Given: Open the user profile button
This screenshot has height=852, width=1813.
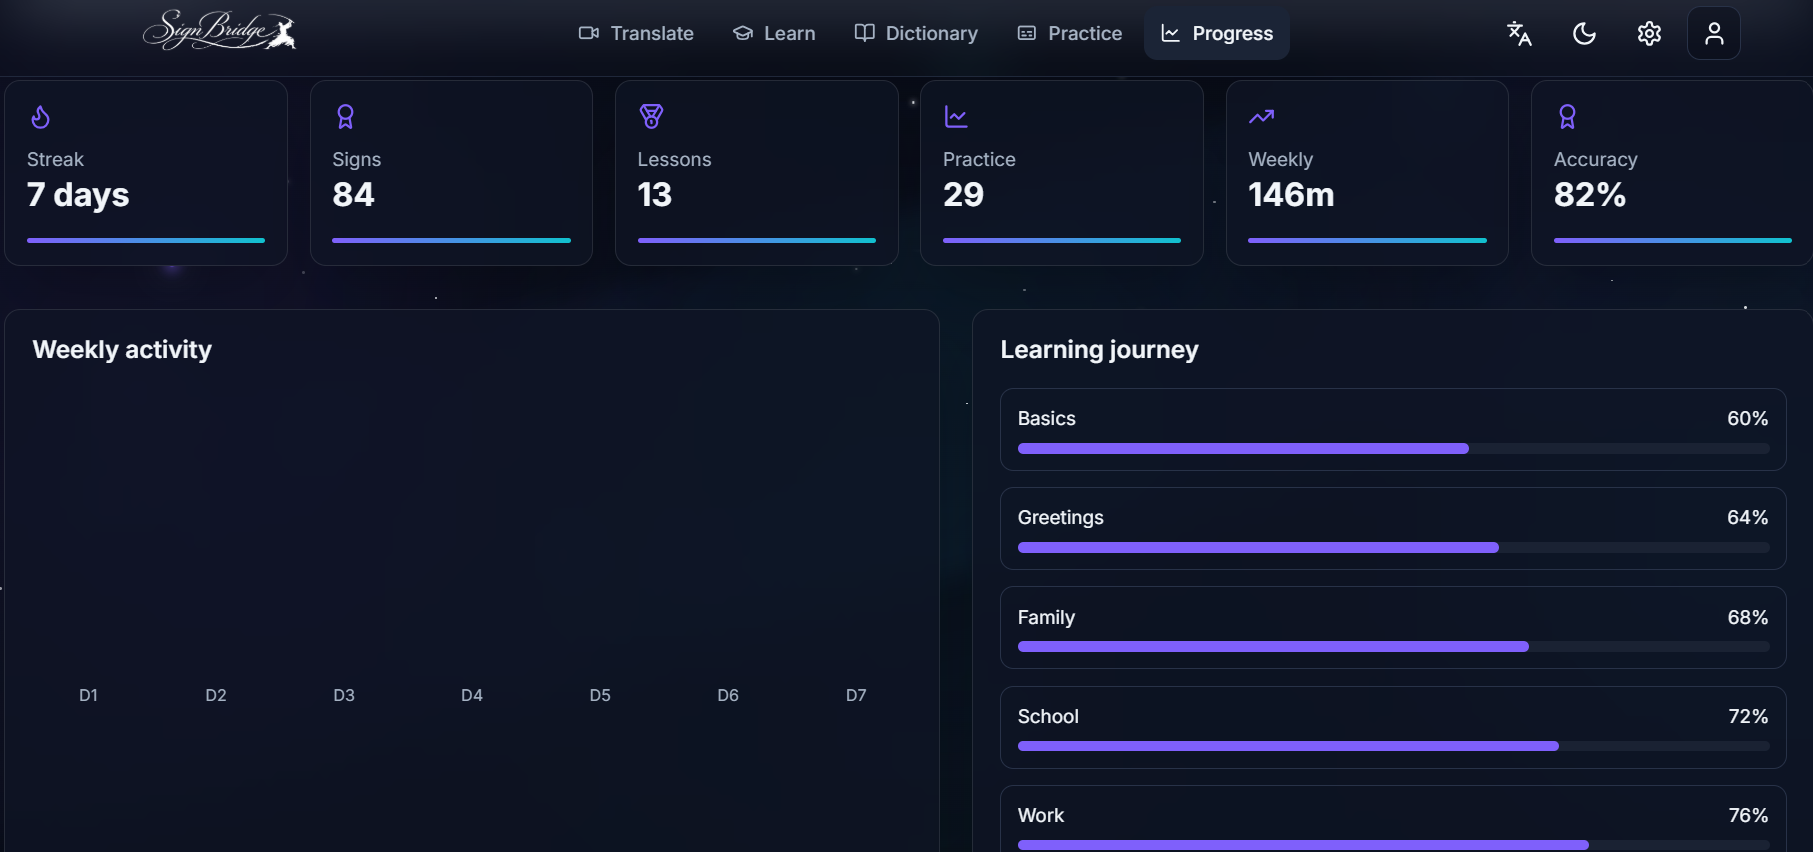Looking at the screenshot, I should click(1714, 34).
